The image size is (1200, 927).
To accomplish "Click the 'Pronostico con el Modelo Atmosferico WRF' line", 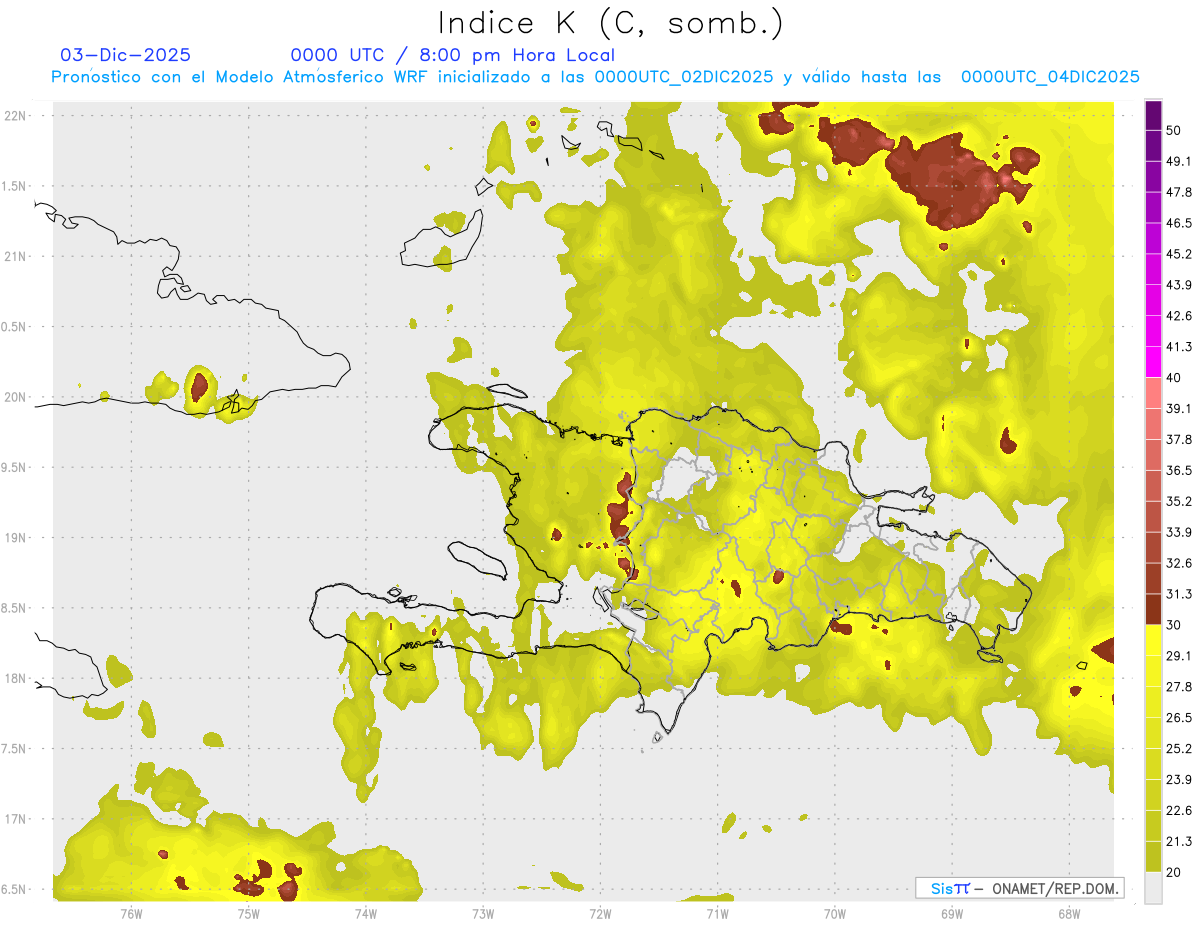I will pos(595,77).
